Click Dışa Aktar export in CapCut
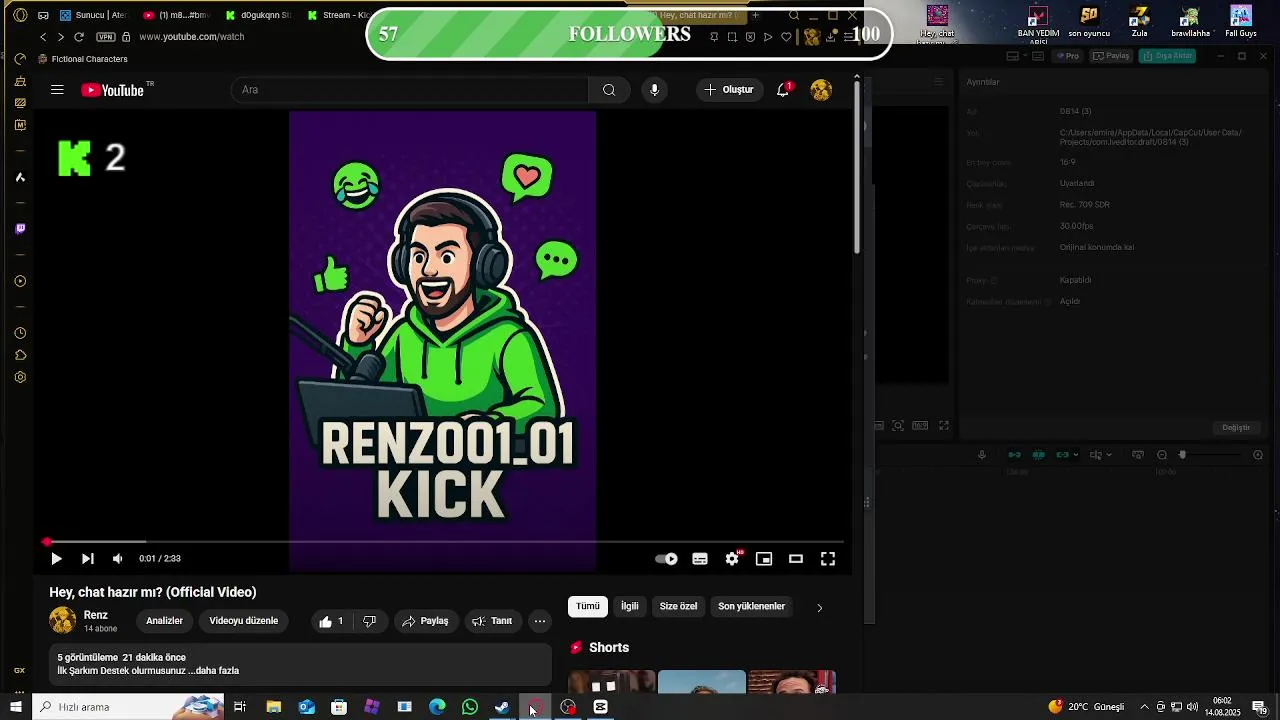 tap(1168, 56)
